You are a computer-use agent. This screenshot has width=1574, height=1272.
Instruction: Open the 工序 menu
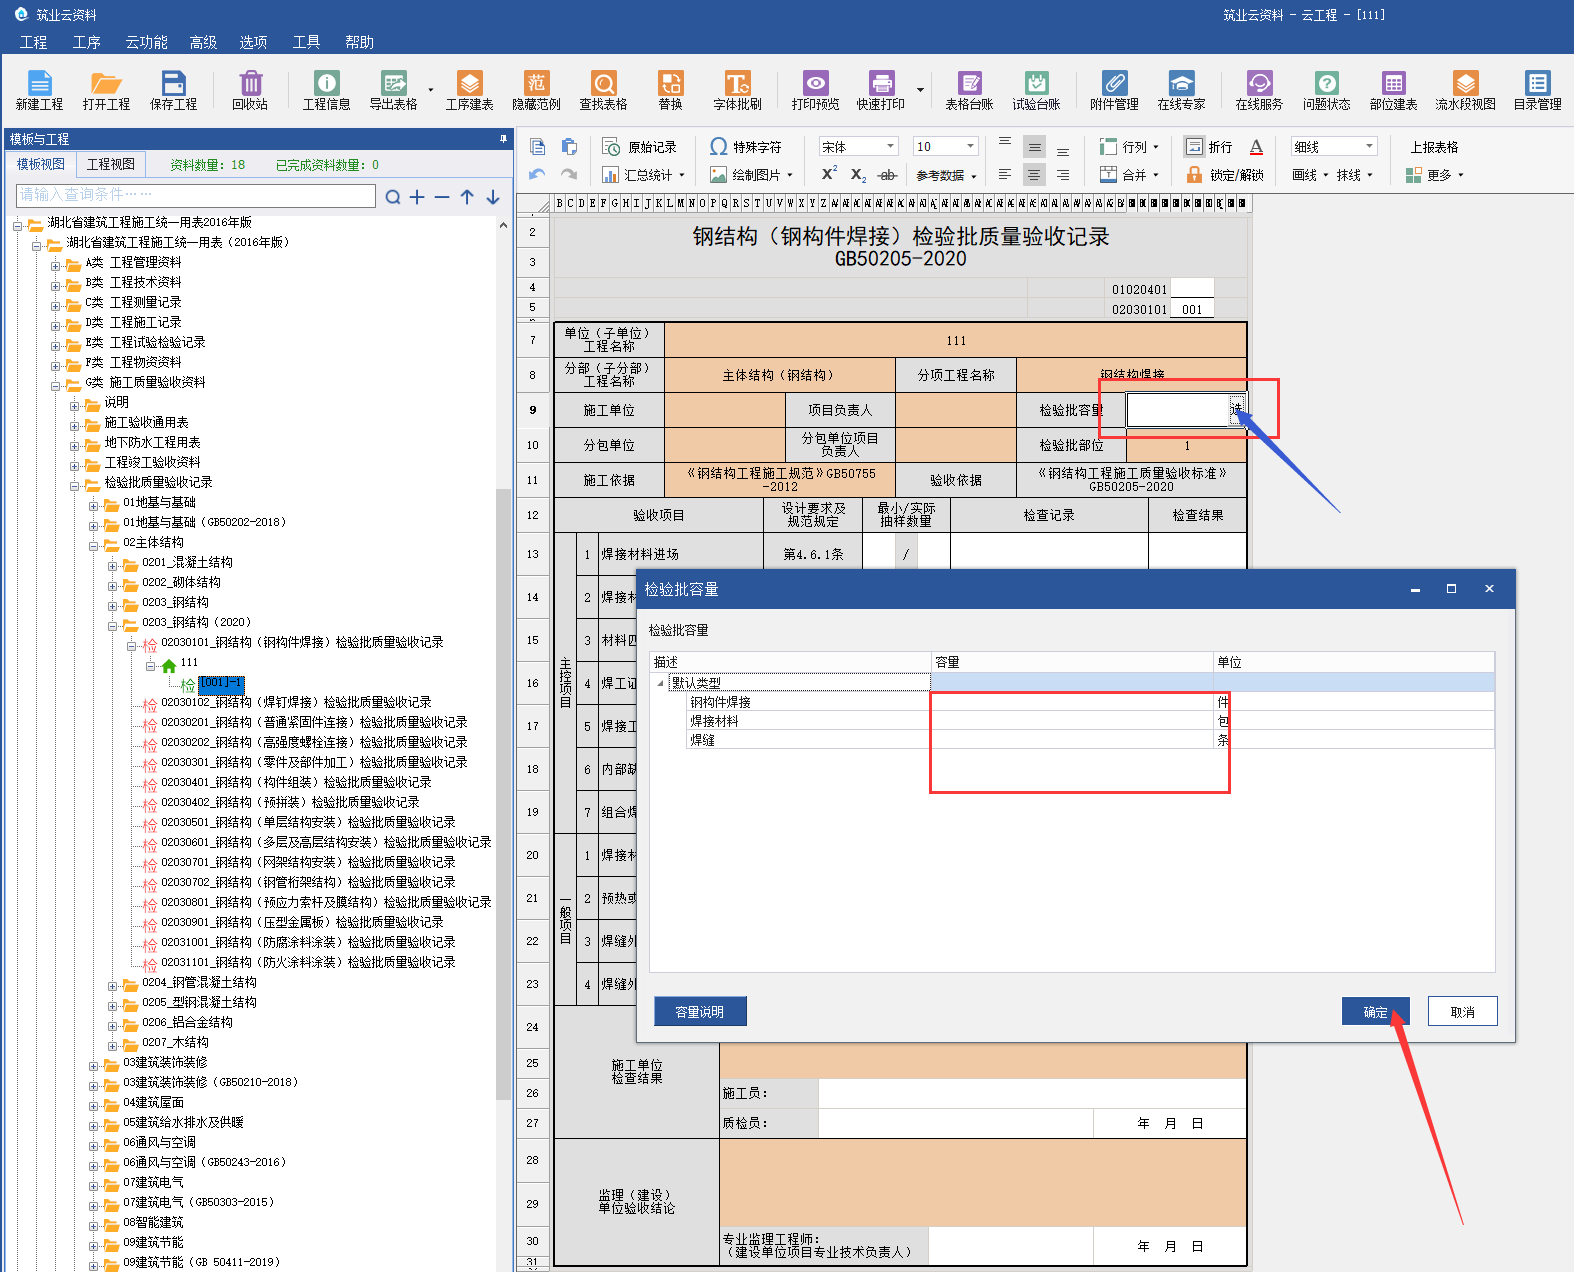(86, 42)
